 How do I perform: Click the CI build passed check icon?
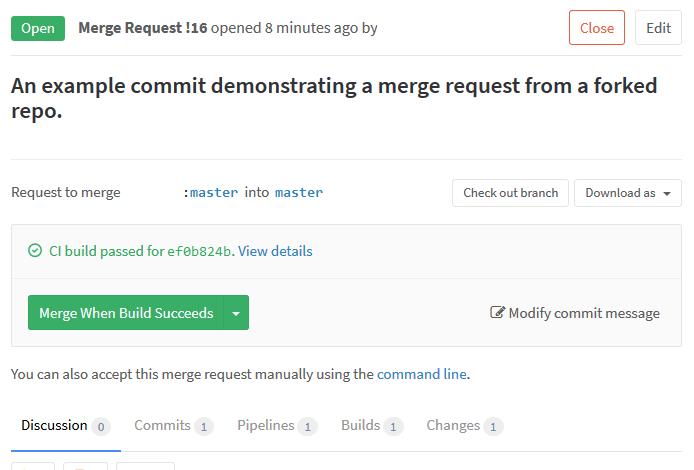[35, 251]
